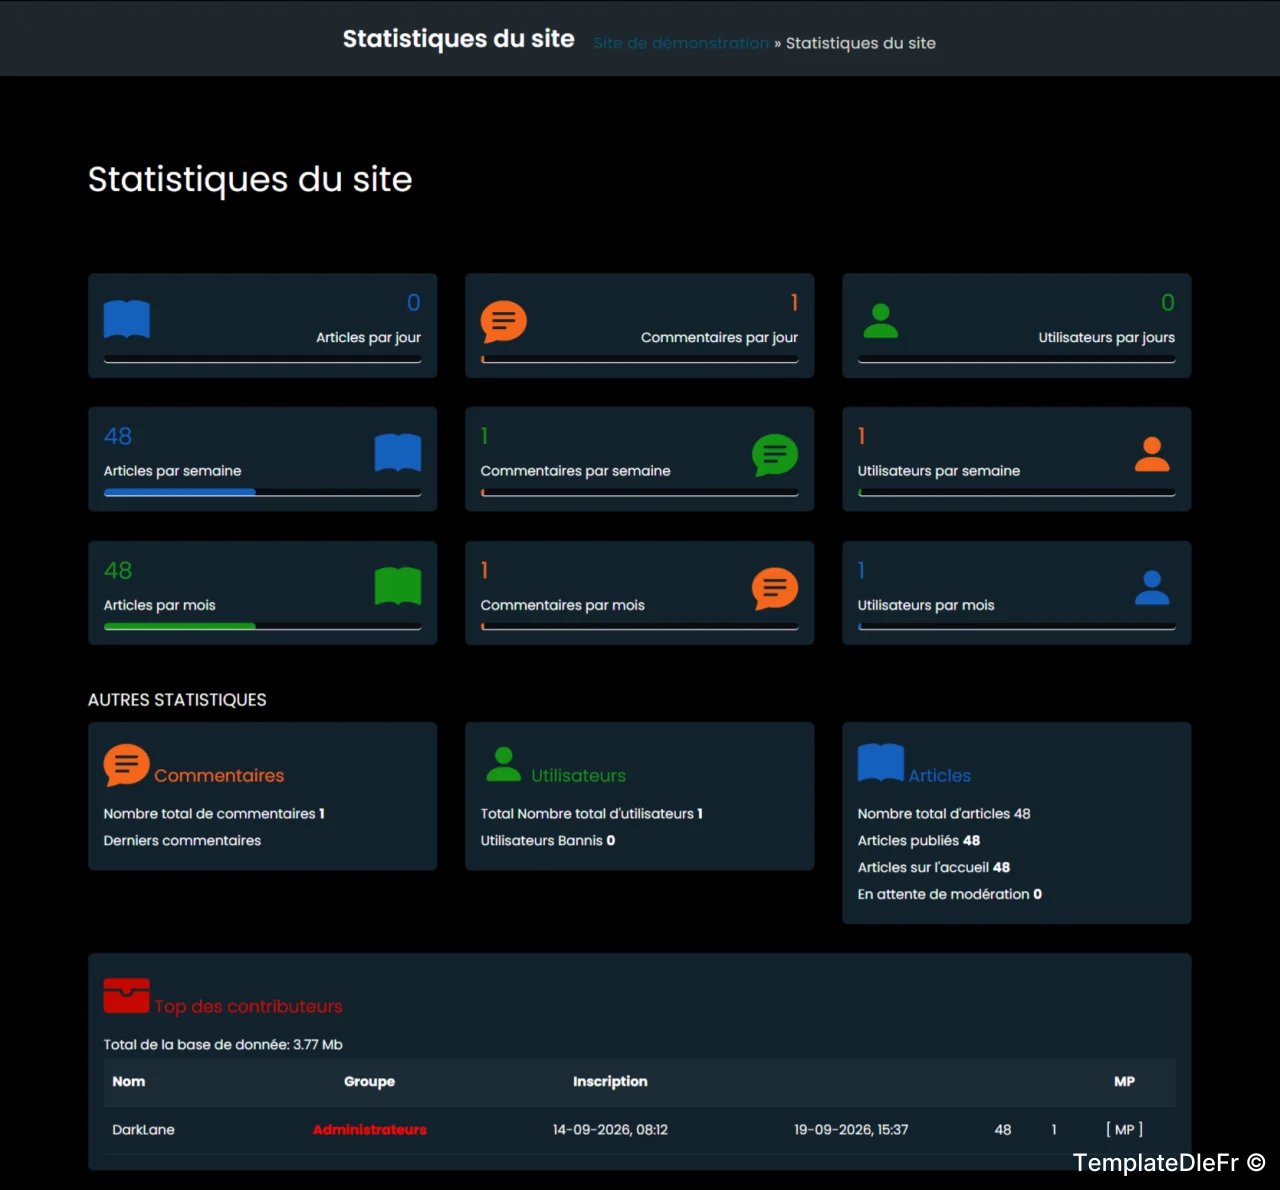Click the blue book icon beside Articles heading
Screen dimensions: 1280x1190
tap(881, 763)
